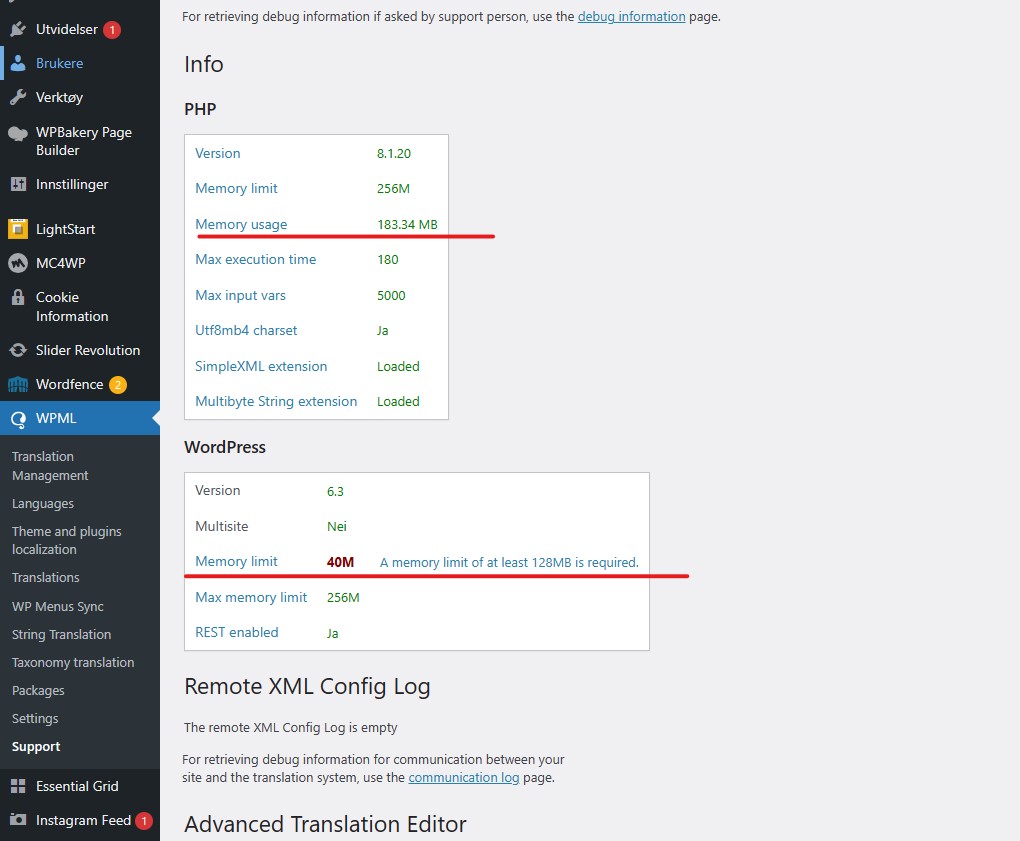The width and height of the screenshot is (1020, 841).
Task: Click the Utvidelser plug icon
Action: [x=18, y=29]
